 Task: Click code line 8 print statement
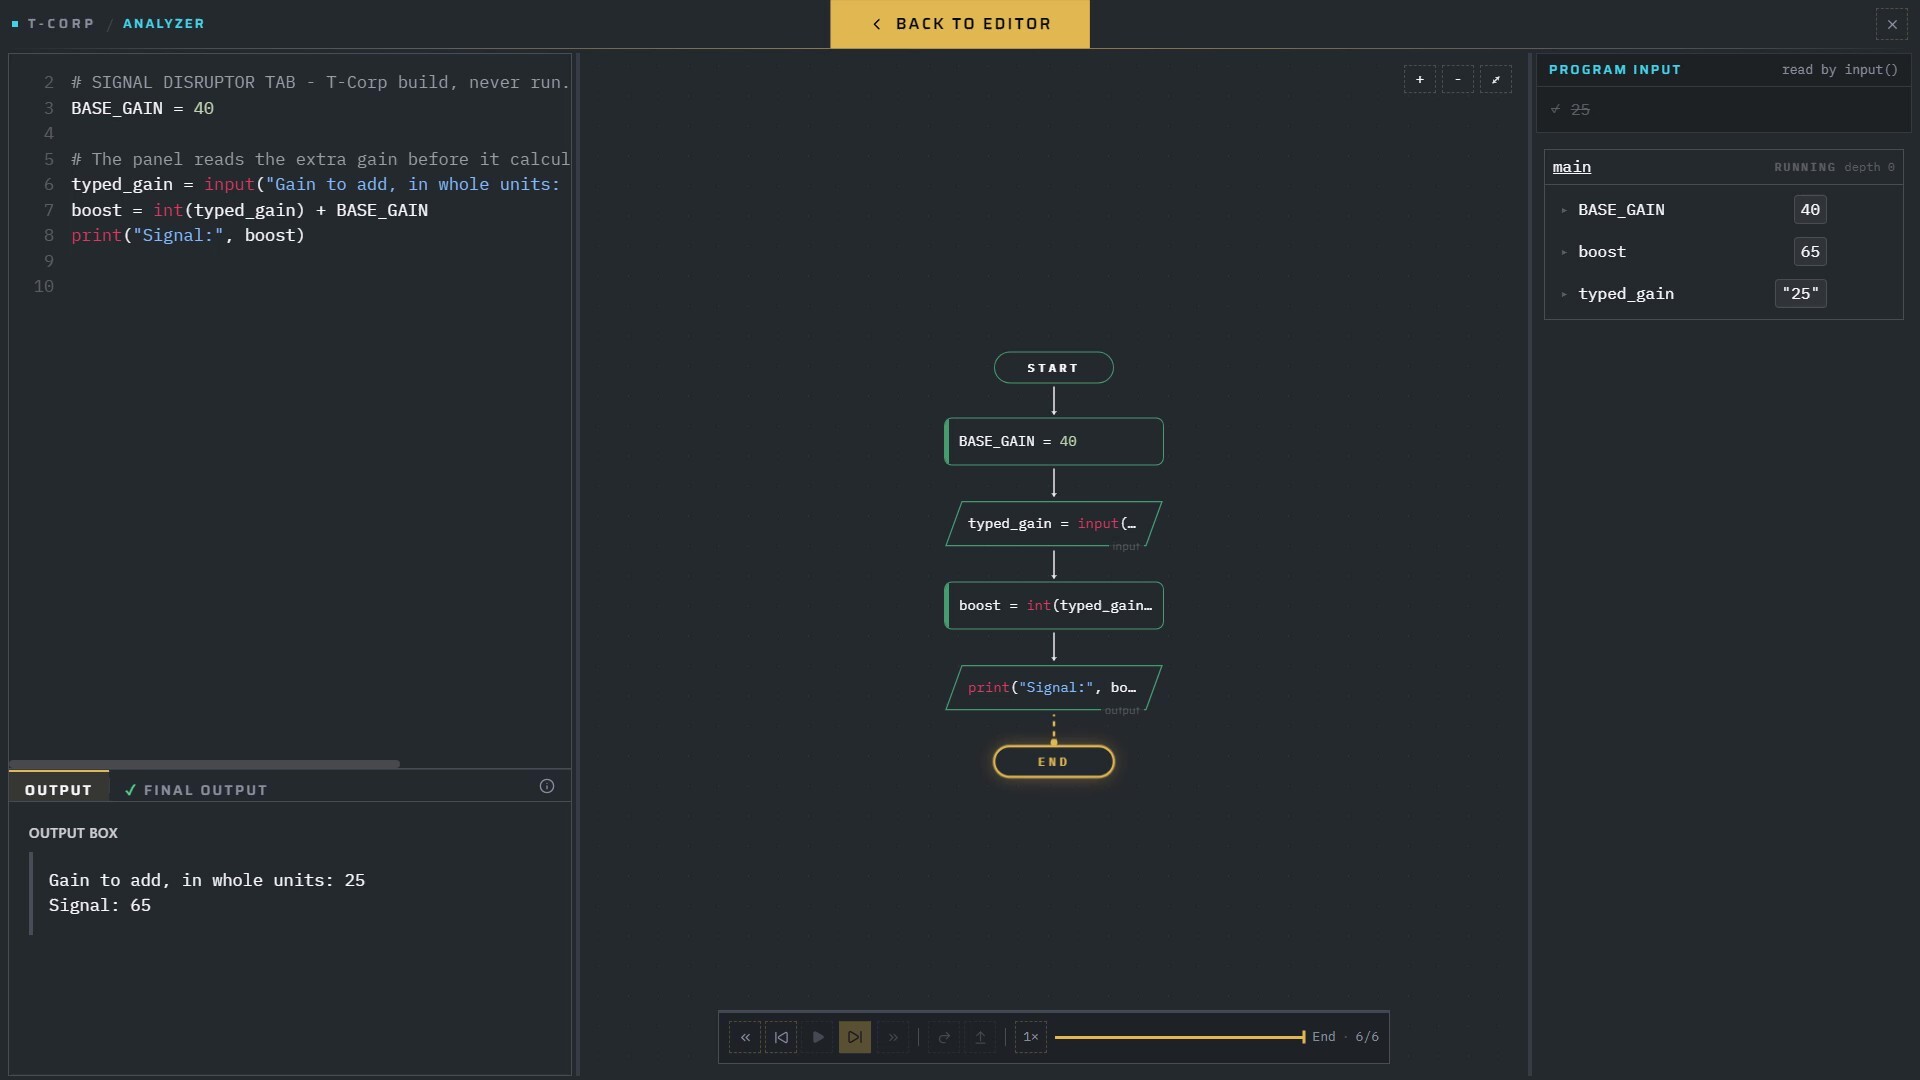(188, 236)
